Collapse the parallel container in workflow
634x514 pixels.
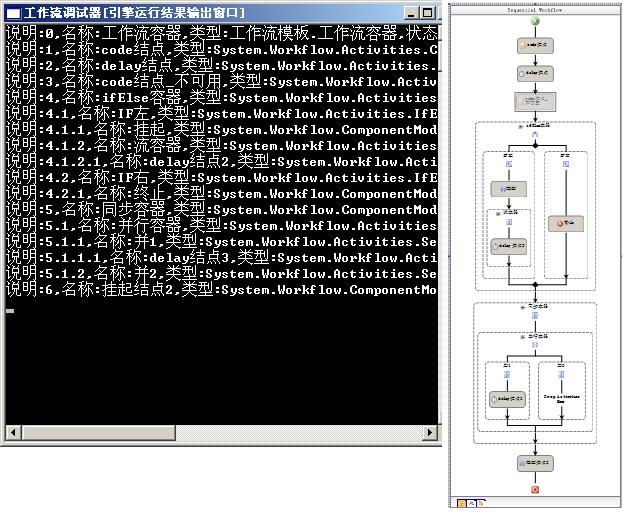point(523,337)
